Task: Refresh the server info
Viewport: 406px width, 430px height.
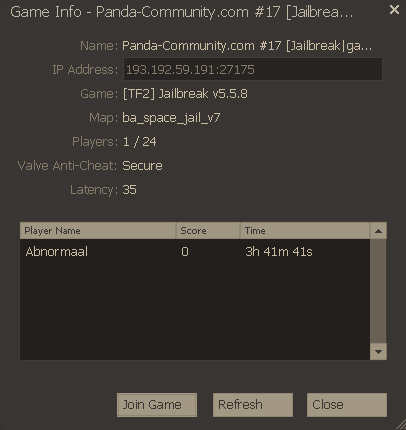Action: pos(253,405)
